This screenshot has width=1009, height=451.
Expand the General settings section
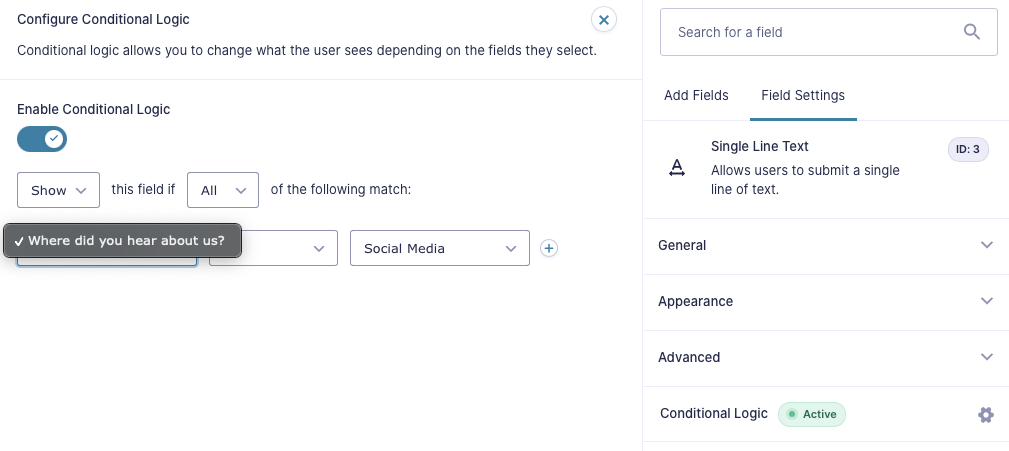point(825,245)
